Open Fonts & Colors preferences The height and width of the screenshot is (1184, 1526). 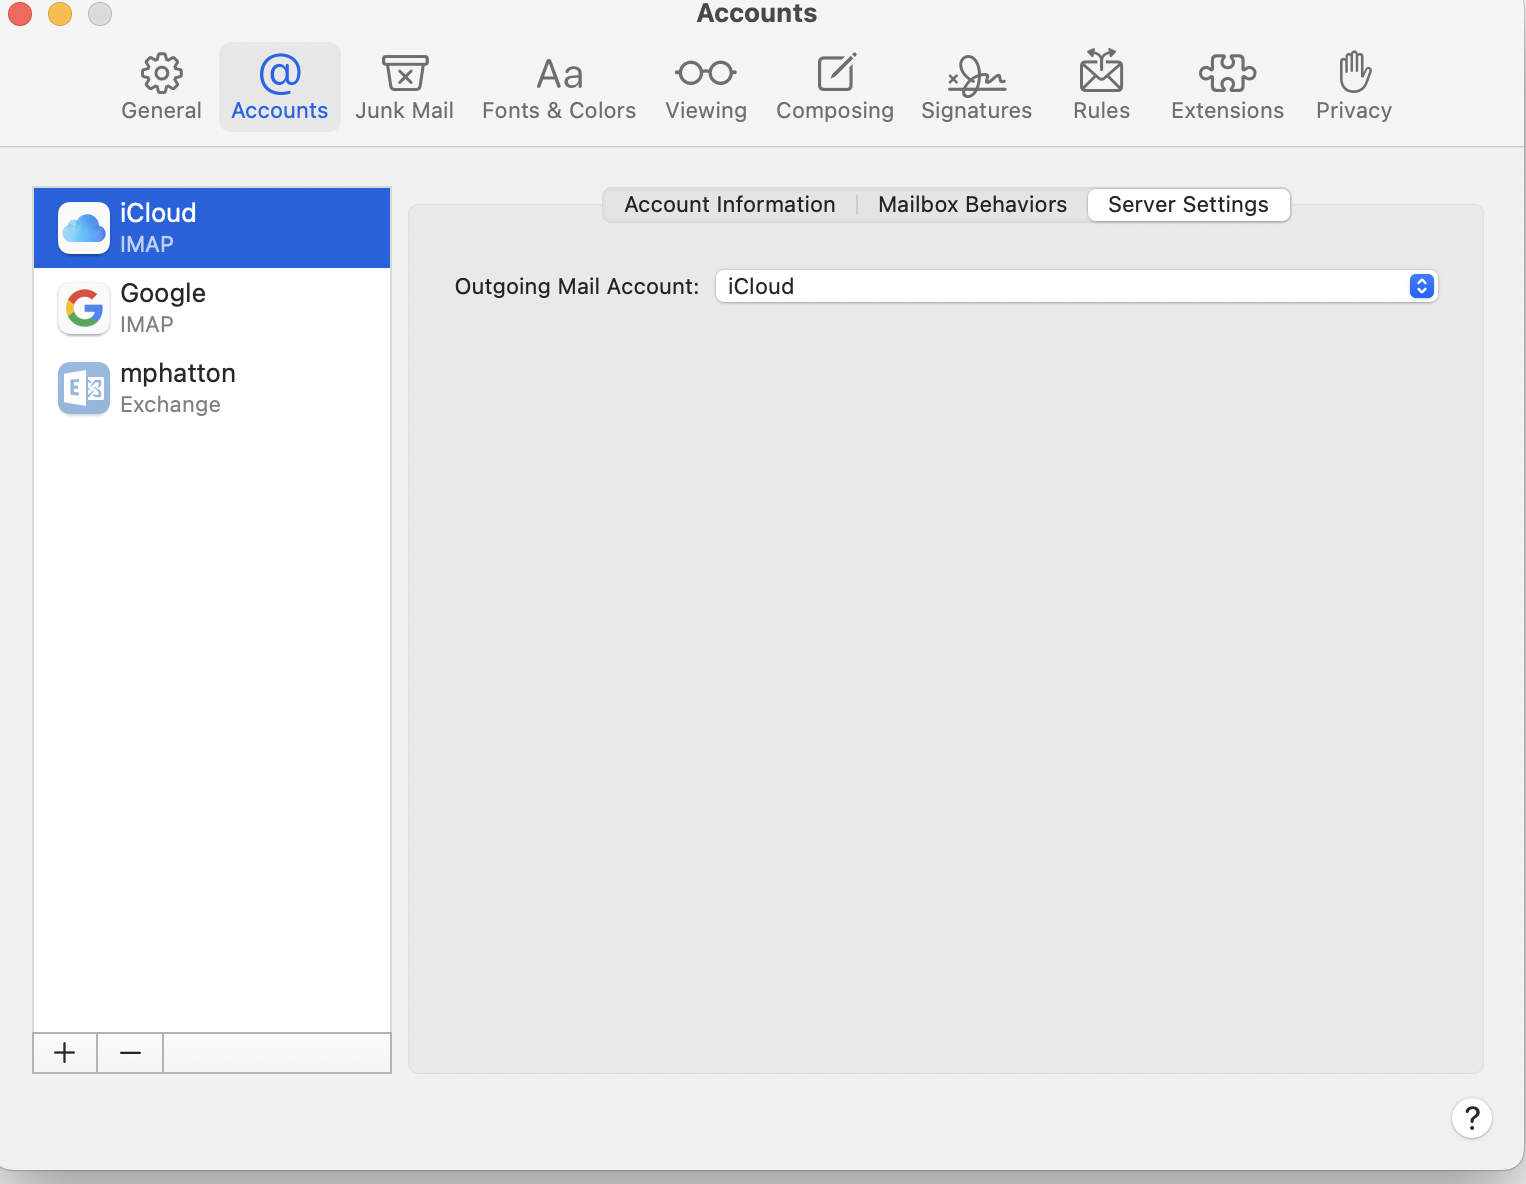point(559,87)
